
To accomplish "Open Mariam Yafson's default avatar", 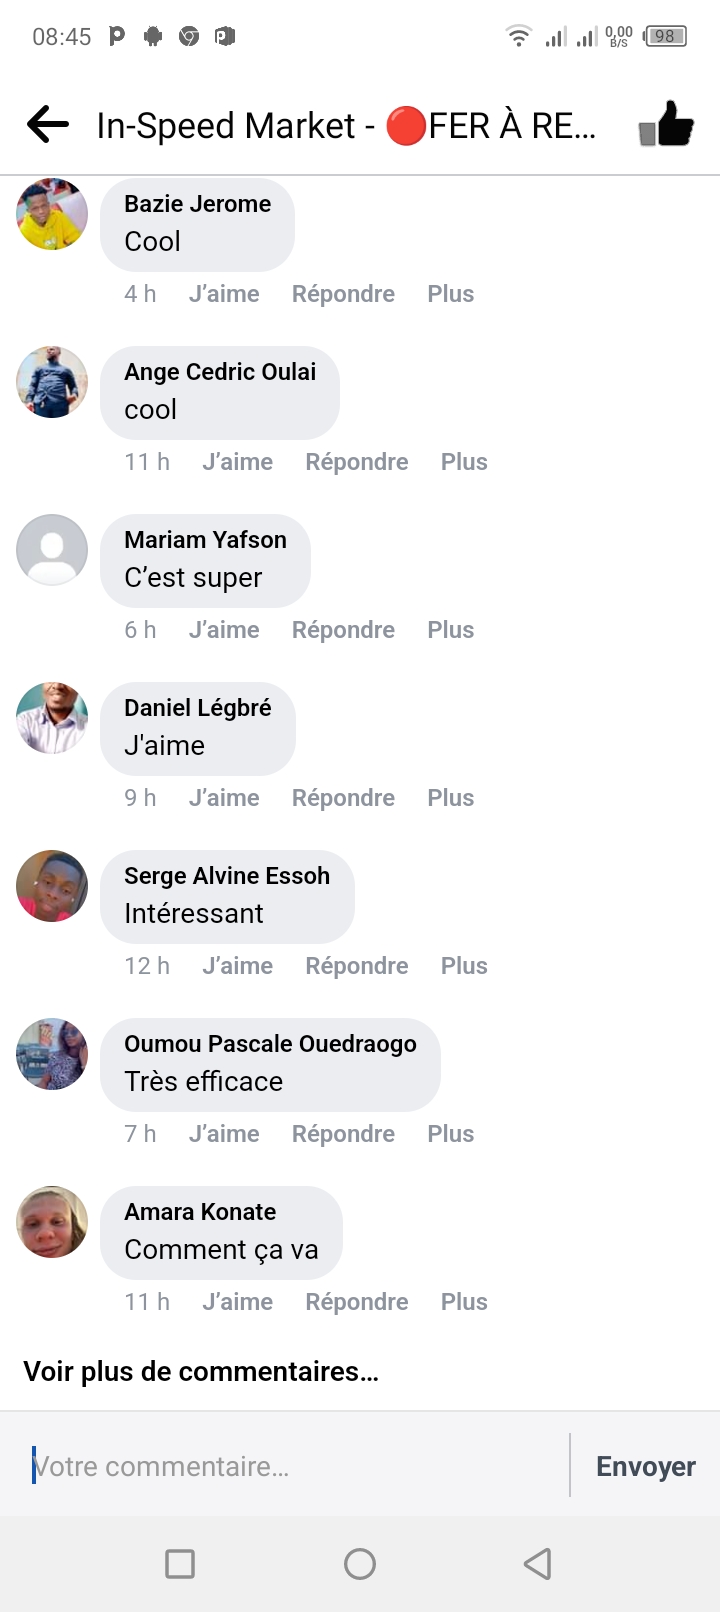I will pyautogui.click(x=52, y=550).
